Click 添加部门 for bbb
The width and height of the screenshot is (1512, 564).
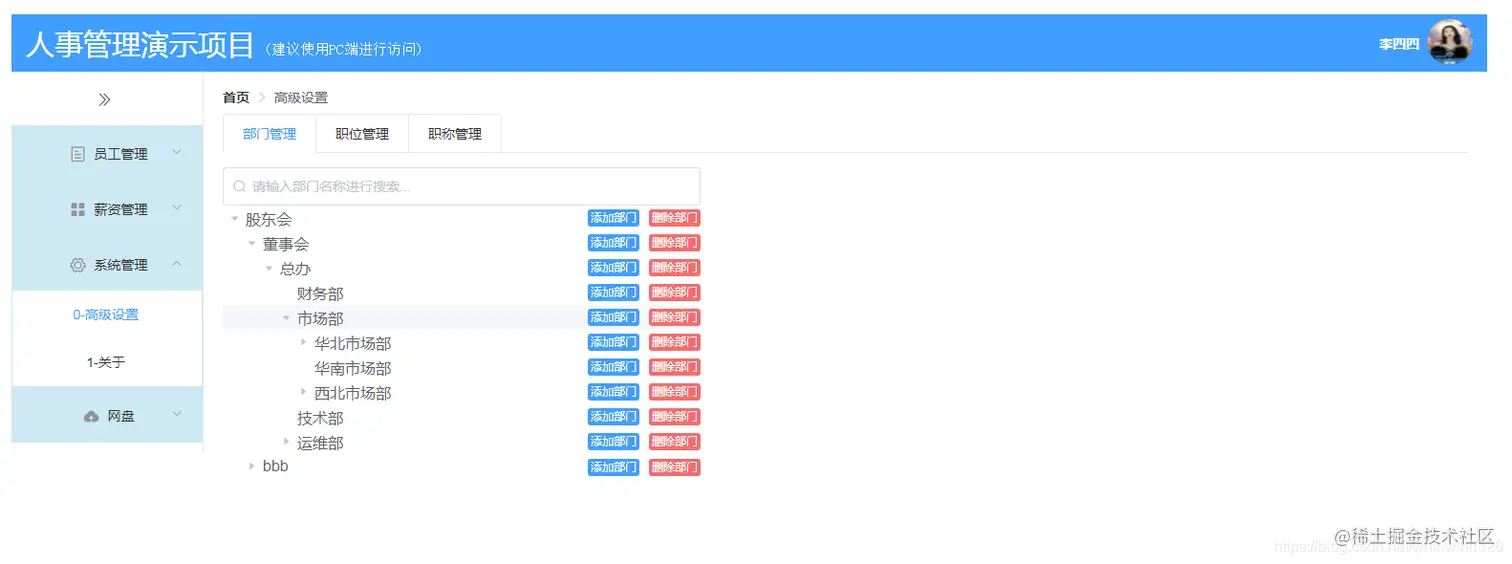[x=613, y=467]
